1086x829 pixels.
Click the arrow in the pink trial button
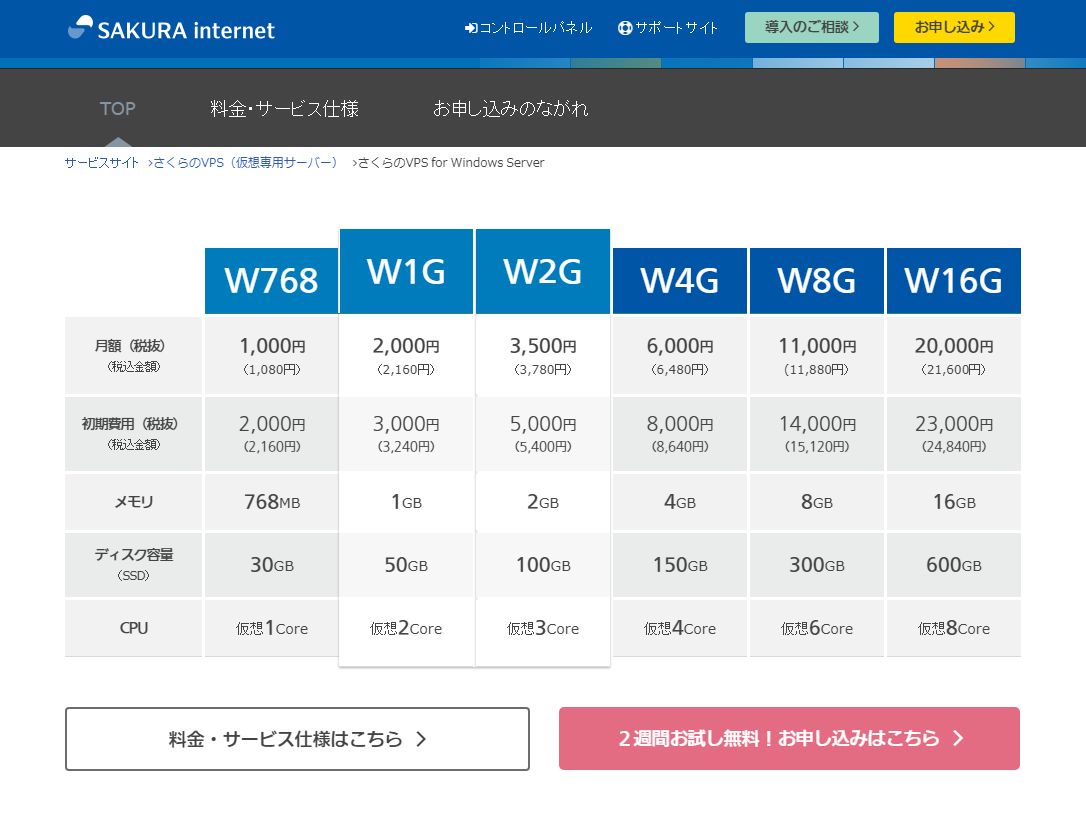coord(958,739)
